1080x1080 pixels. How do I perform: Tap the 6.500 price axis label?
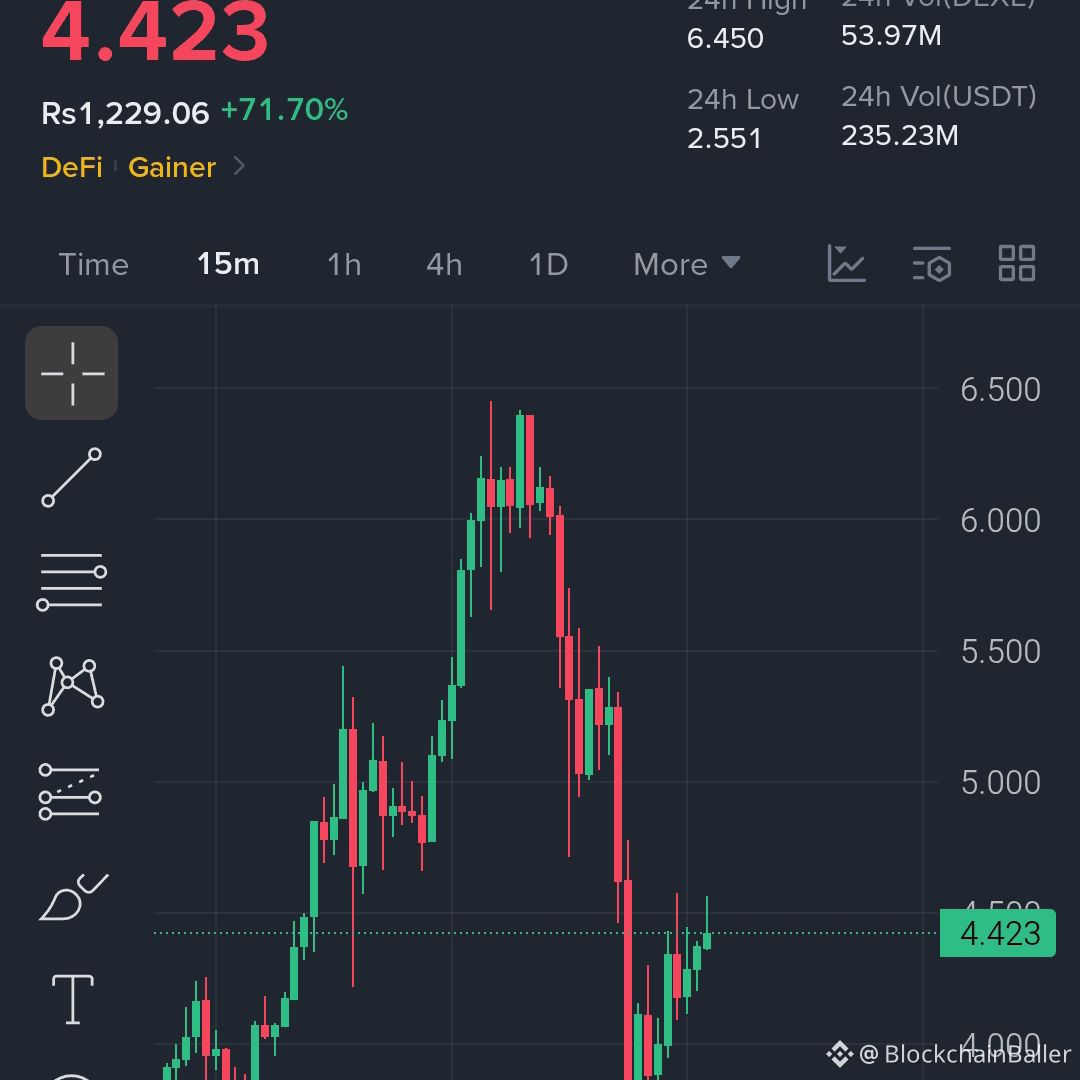(1000, 390)
